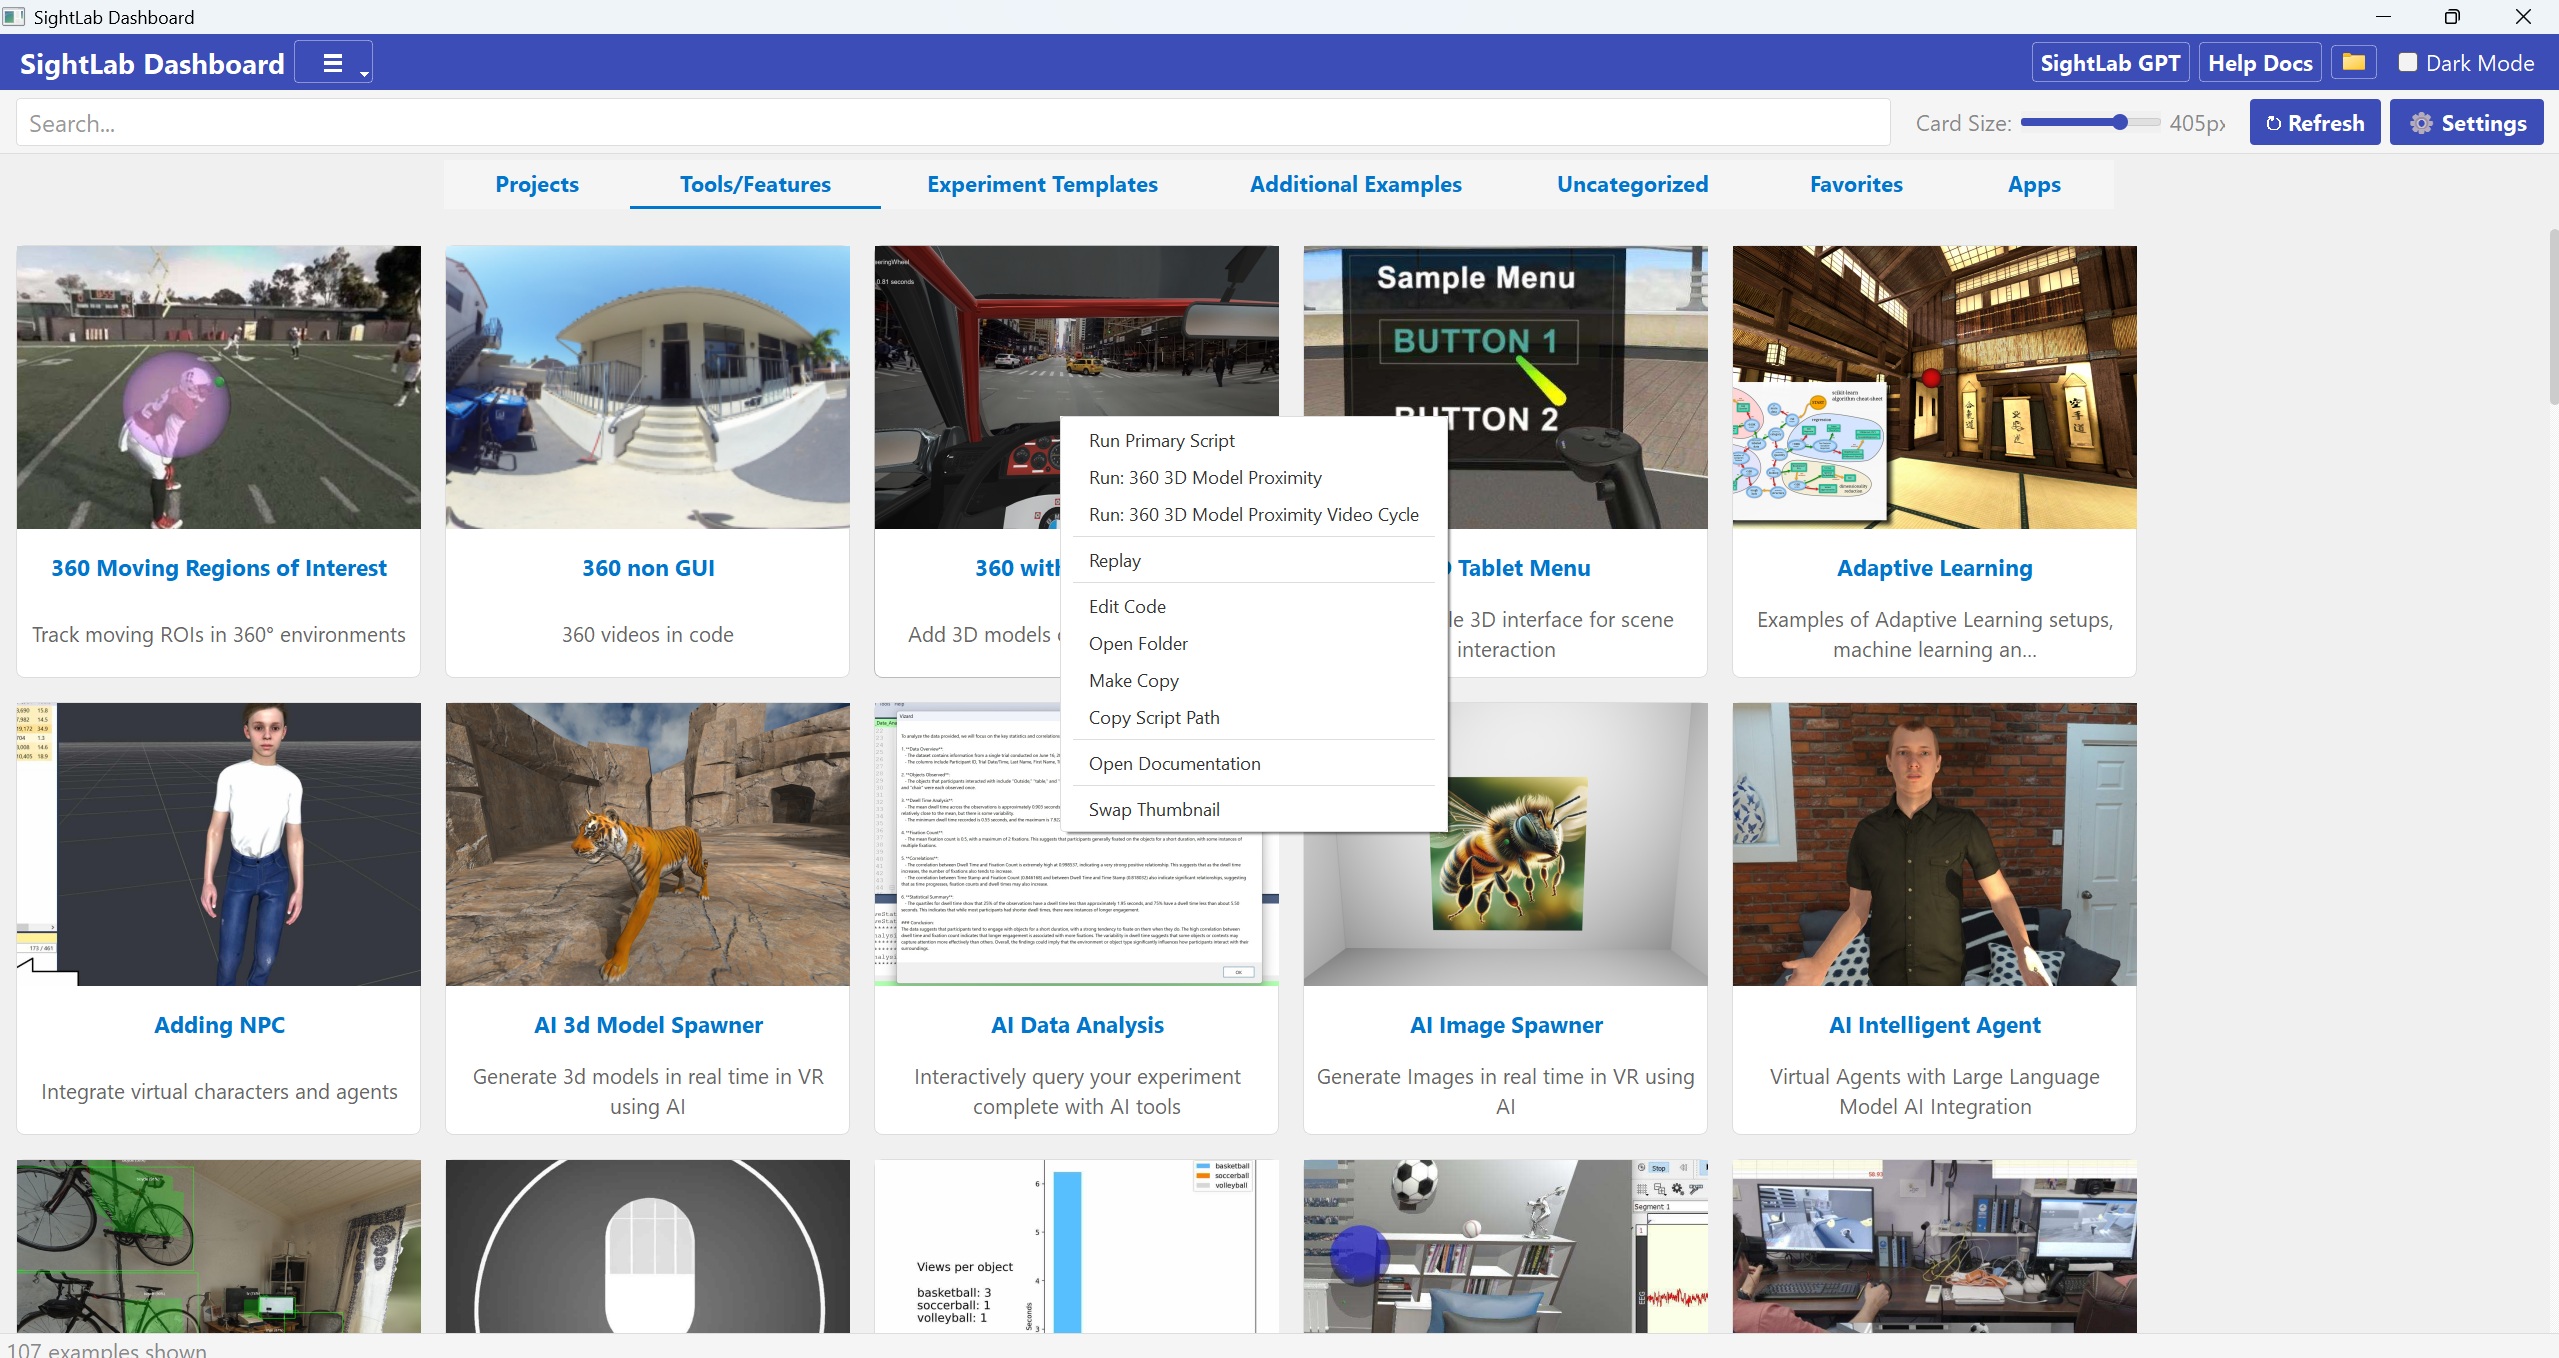
Task: Click Edit Code in context menu
Action: (1127, 607)
